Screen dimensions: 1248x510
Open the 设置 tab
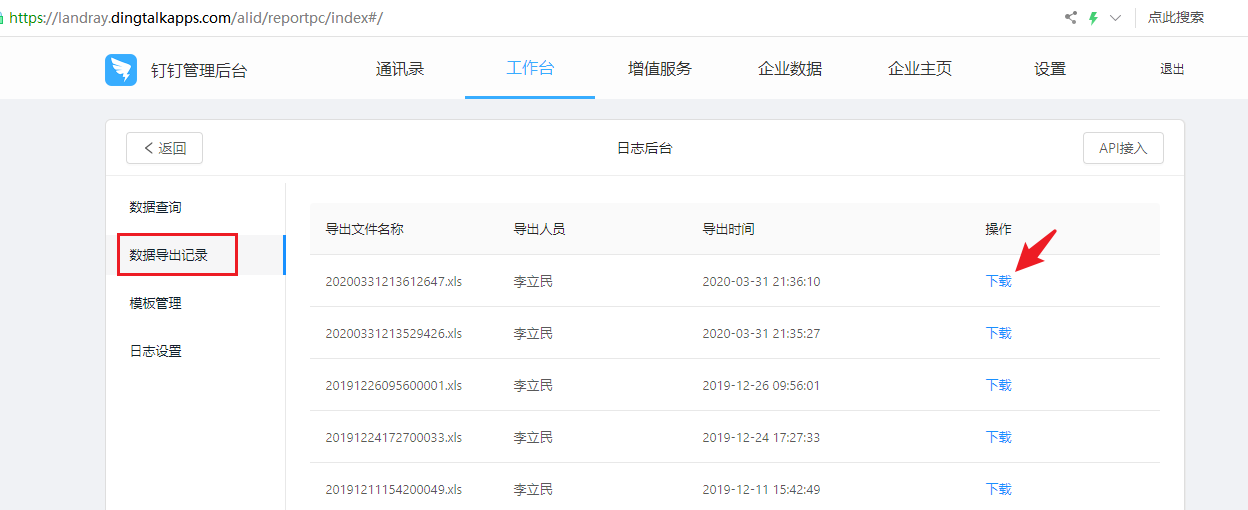click(x=1050, y=69)
